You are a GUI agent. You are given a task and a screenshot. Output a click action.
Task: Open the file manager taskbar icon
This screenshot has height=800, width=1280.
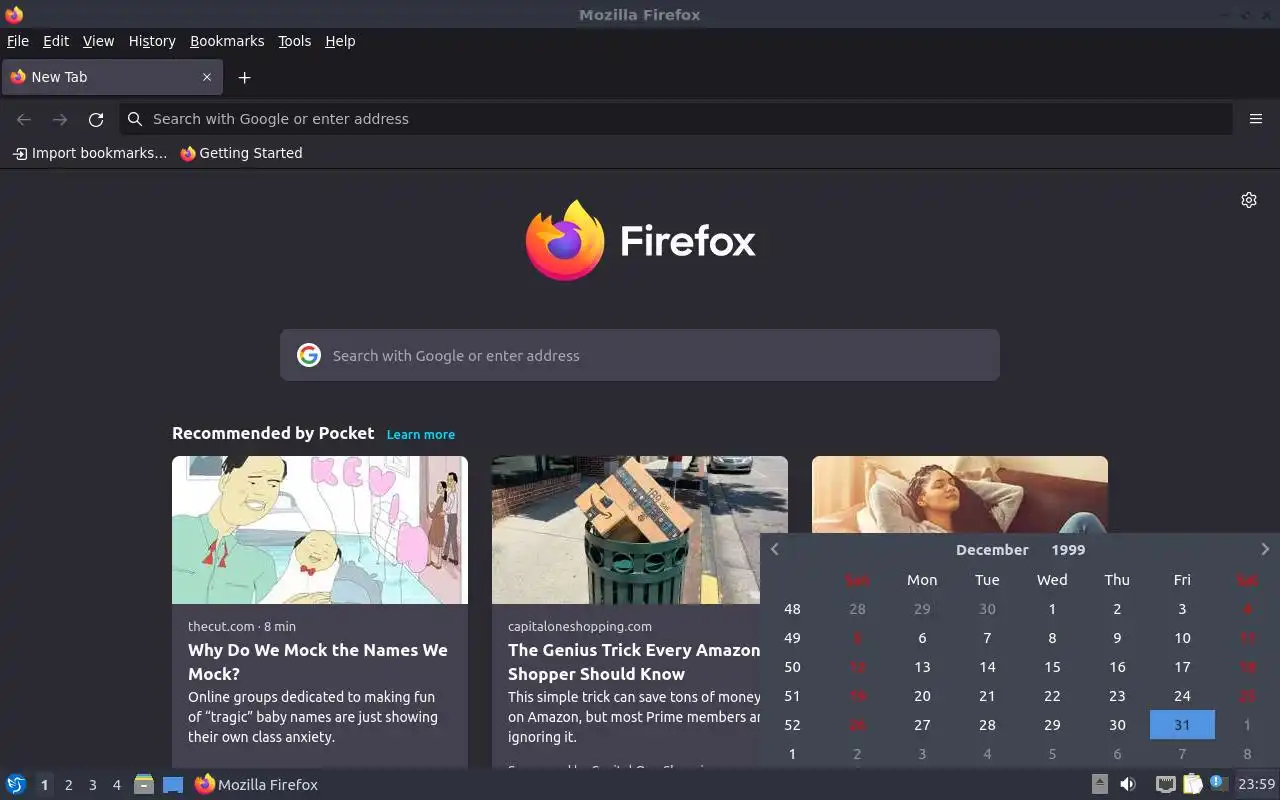(x=144, y=785)
